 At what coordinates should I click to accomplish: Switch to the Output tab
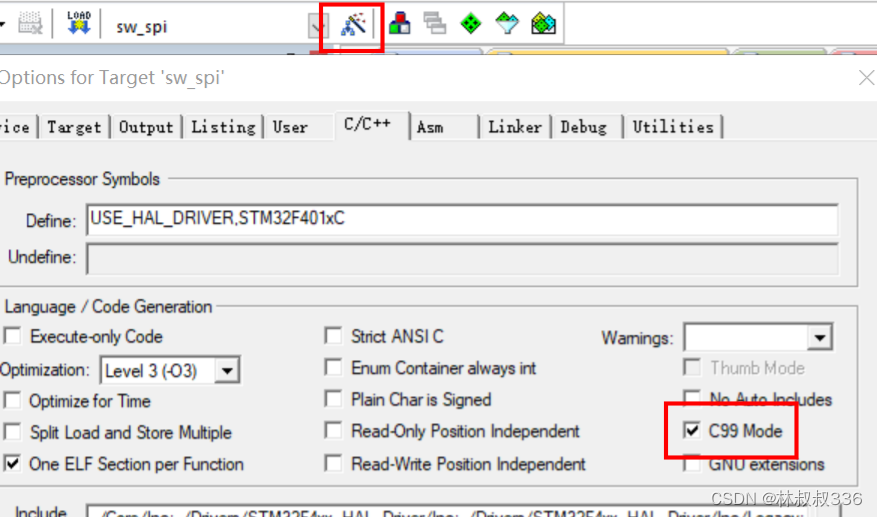[x=146, y=127]
